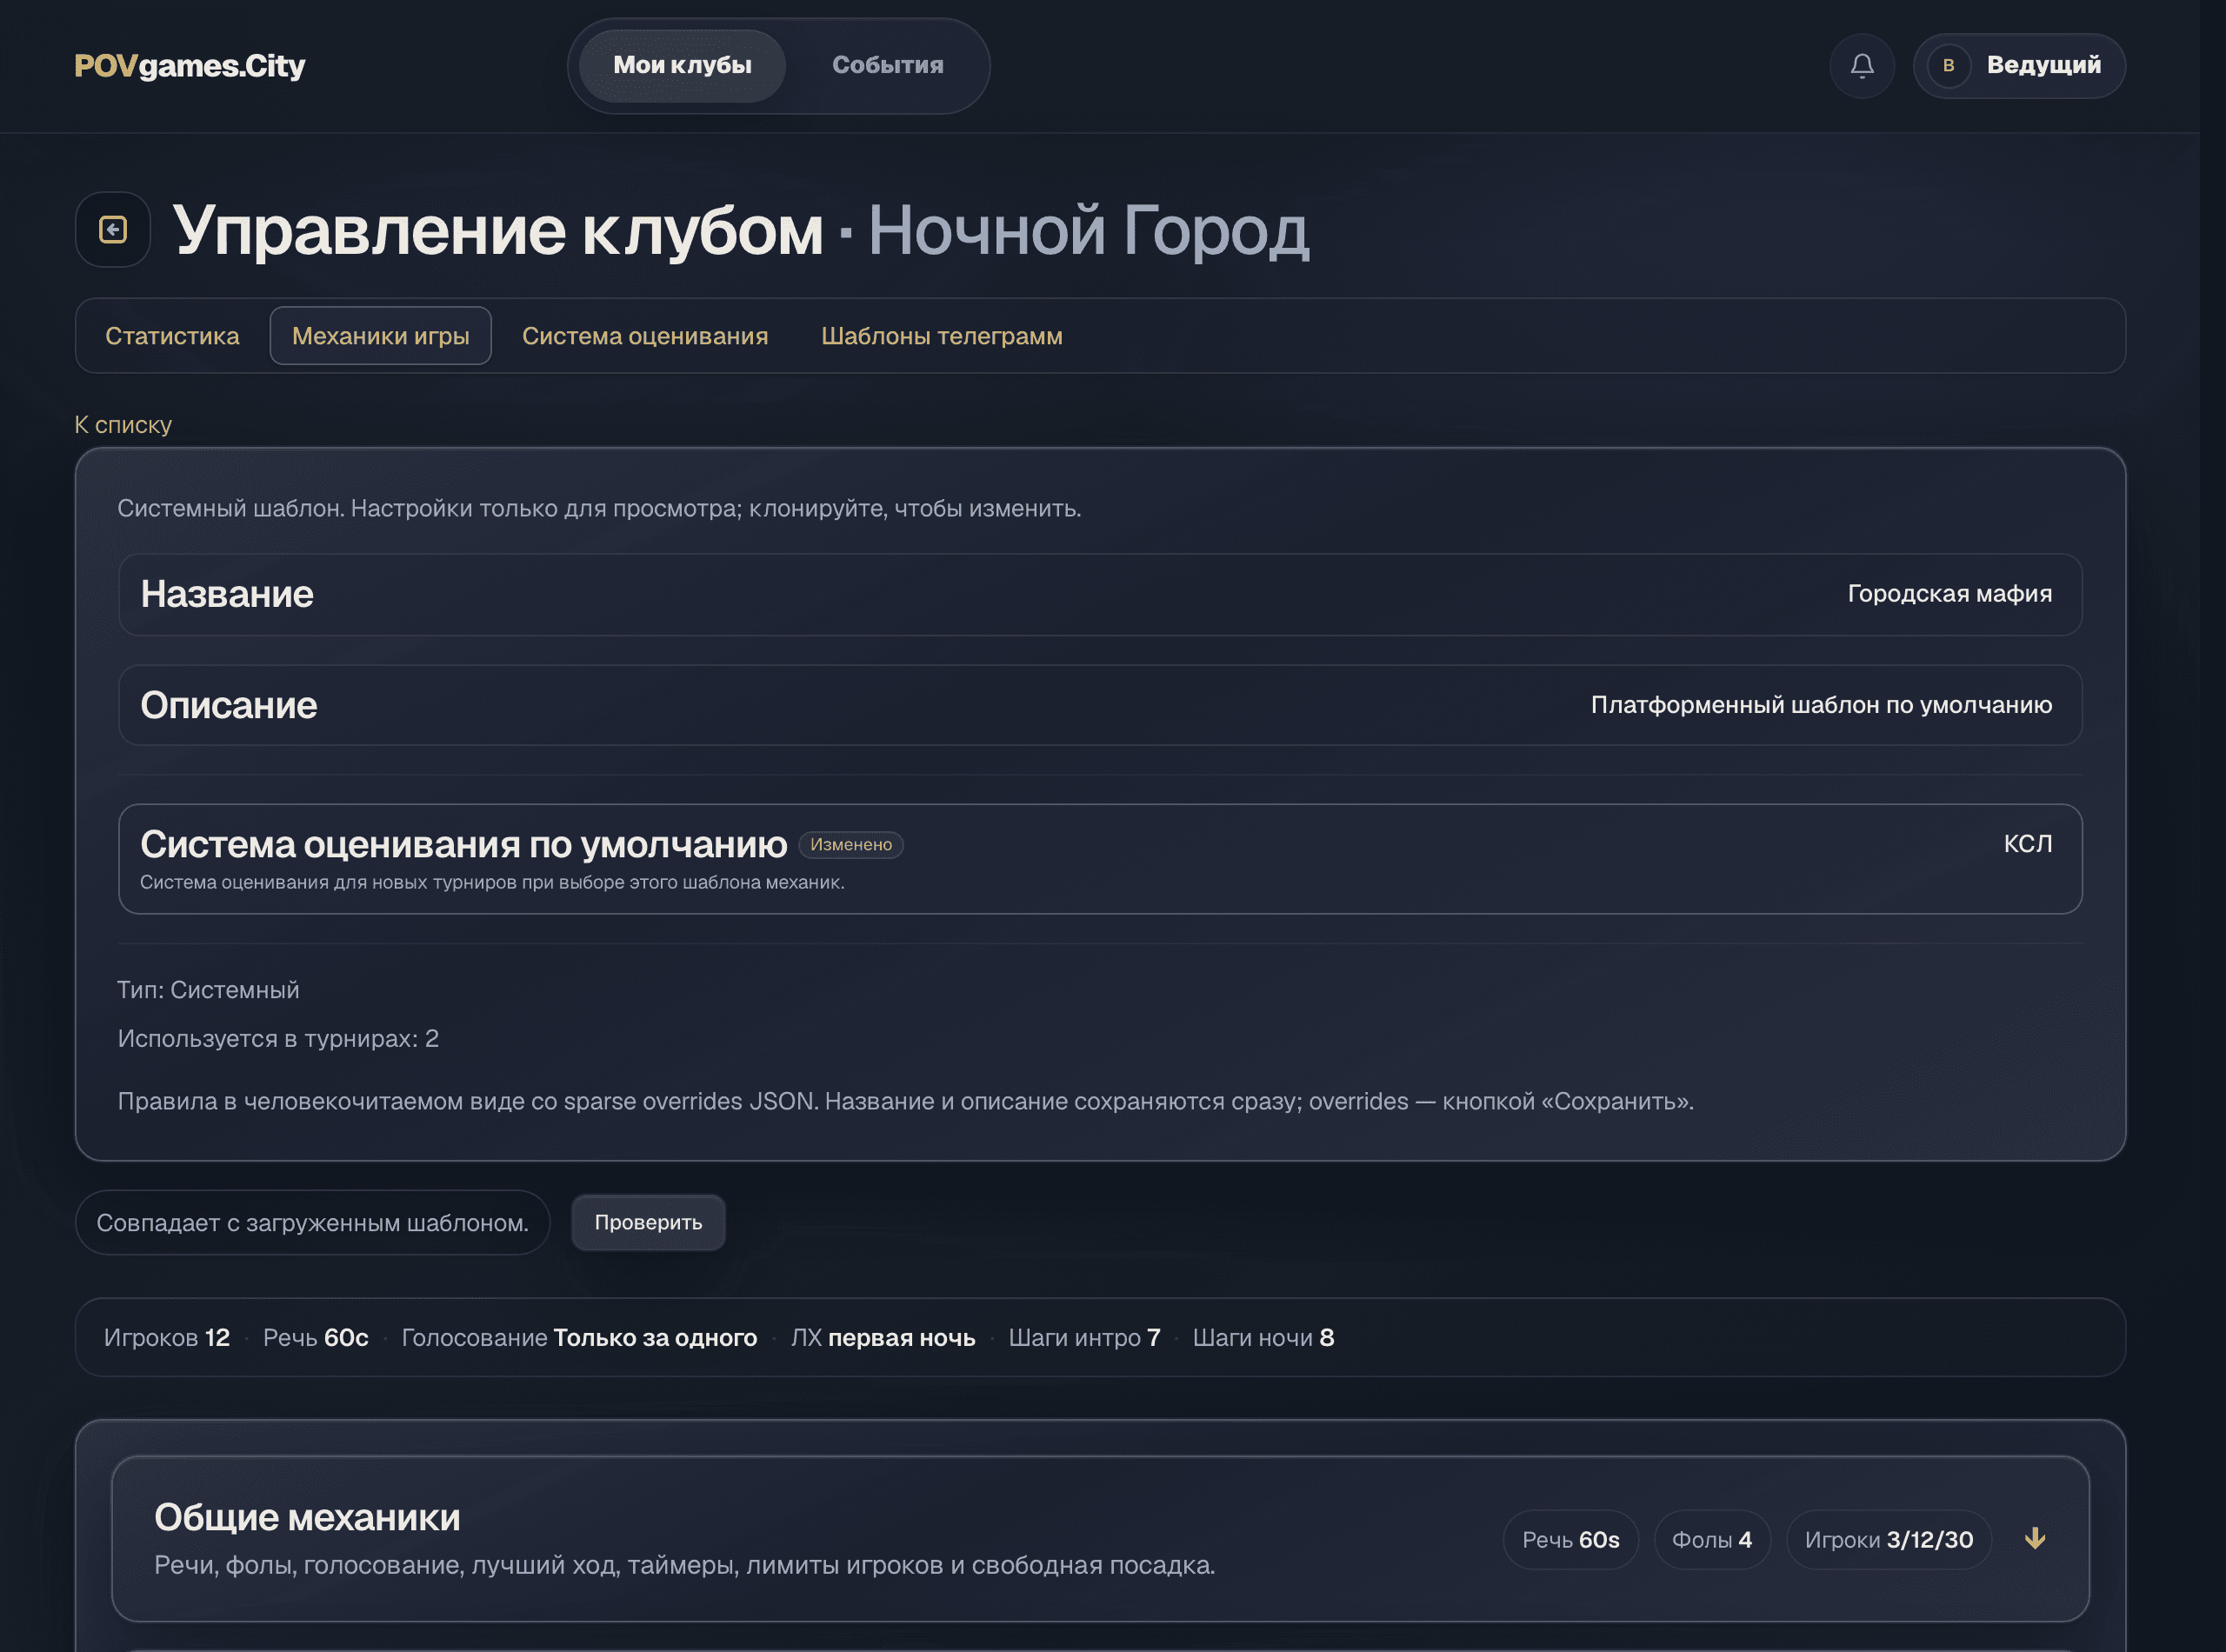
Task: Click the КСЛ value
Action: [2027, 844]
